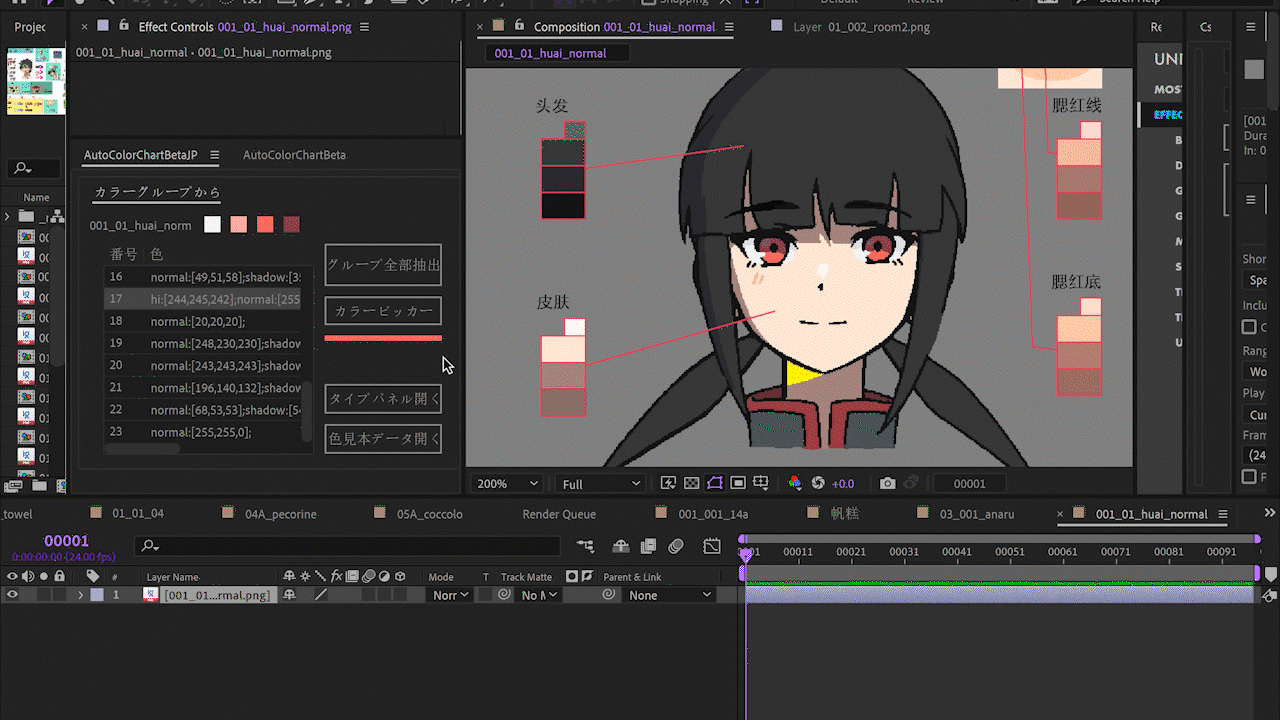1280x720 pixels.
Task: Open the Full resolution dropdown
Action: click(x=600, y=483)
